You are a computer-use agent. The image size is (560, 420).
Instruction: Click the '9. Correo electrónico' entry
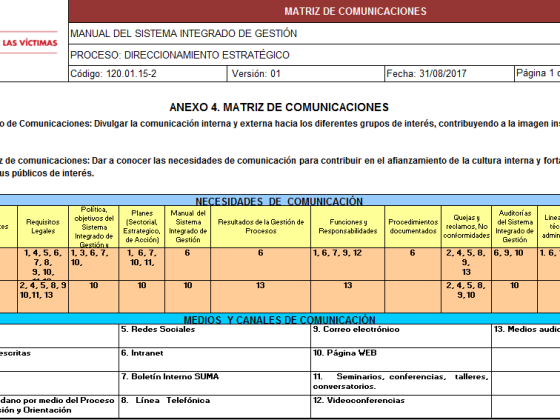401,336
